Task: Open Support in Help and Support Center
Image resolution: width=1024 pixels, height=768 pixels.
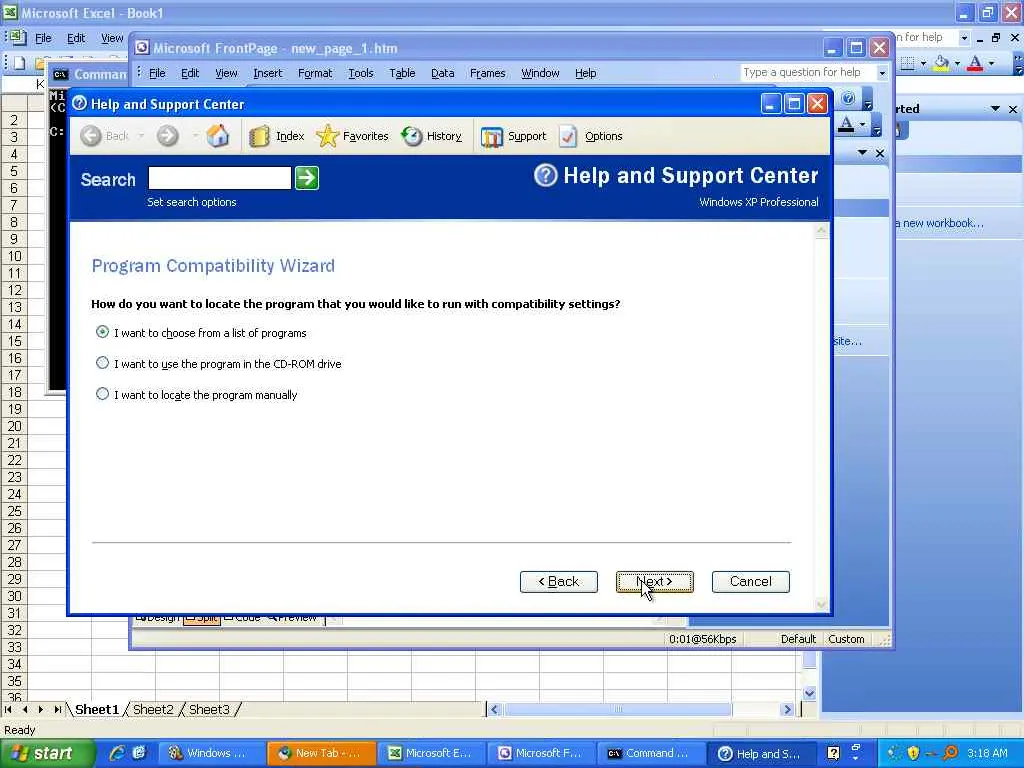Action: pos(513,136)
